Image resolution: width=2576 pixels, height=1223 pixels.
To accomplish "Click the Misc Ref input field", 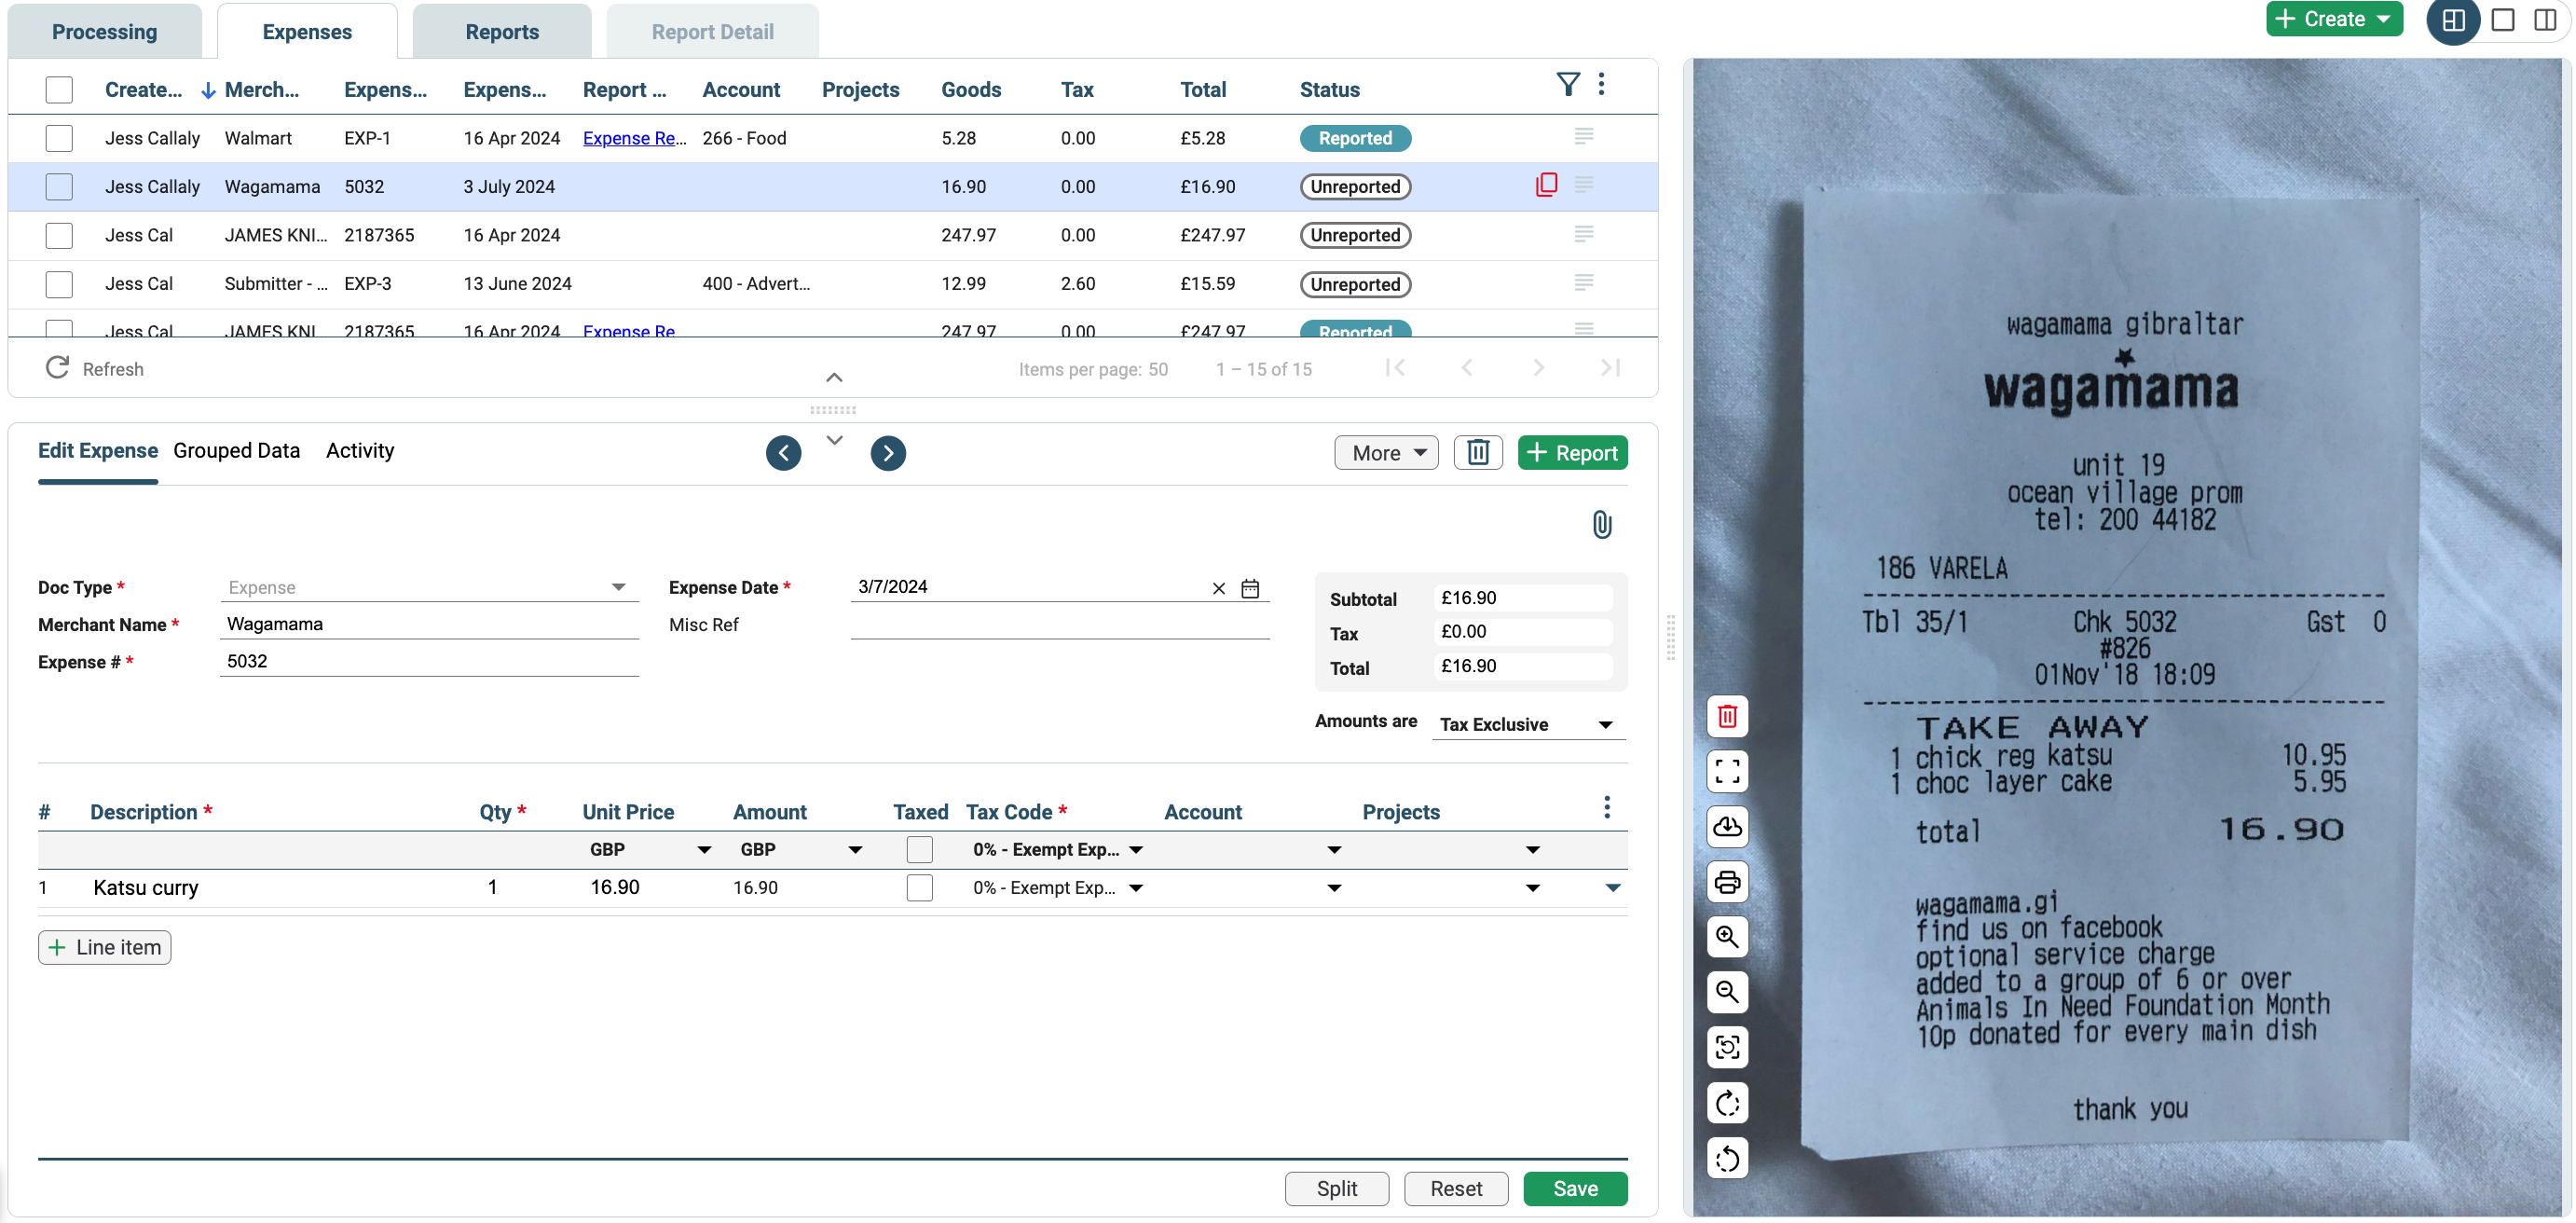I will pyautogui.click(x=1059, y=625).
